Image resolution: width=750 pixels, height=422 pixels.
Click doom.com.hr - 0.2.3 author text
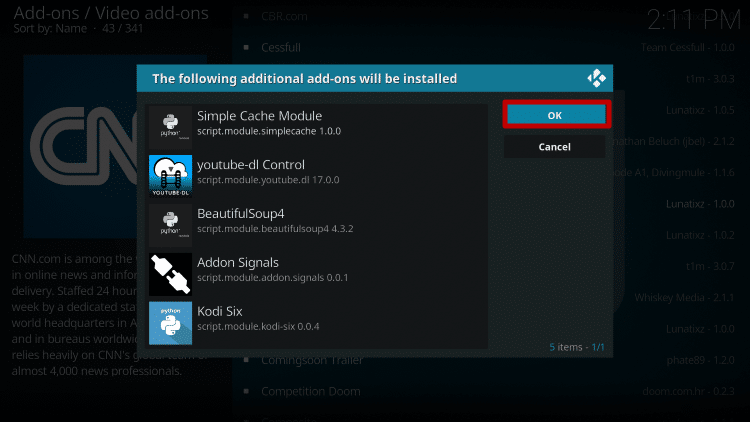(688, 391)
